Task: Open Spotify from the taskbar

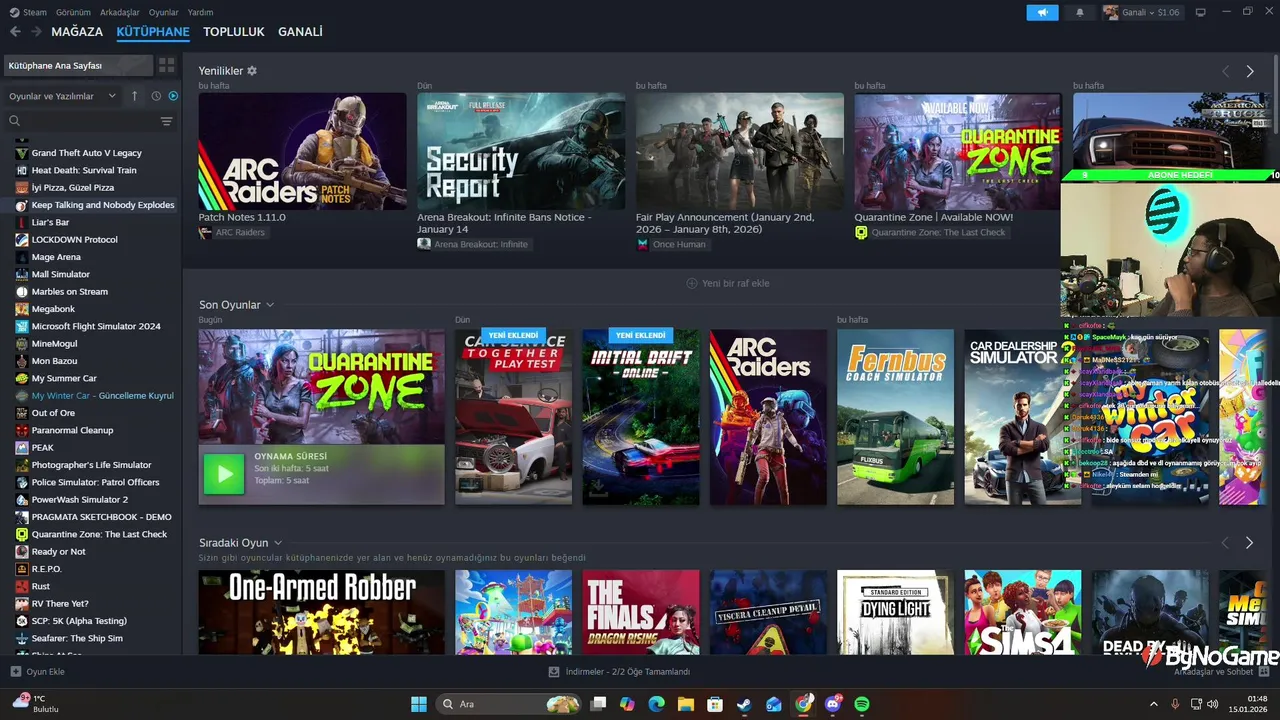Action: [x=862, y=704]
